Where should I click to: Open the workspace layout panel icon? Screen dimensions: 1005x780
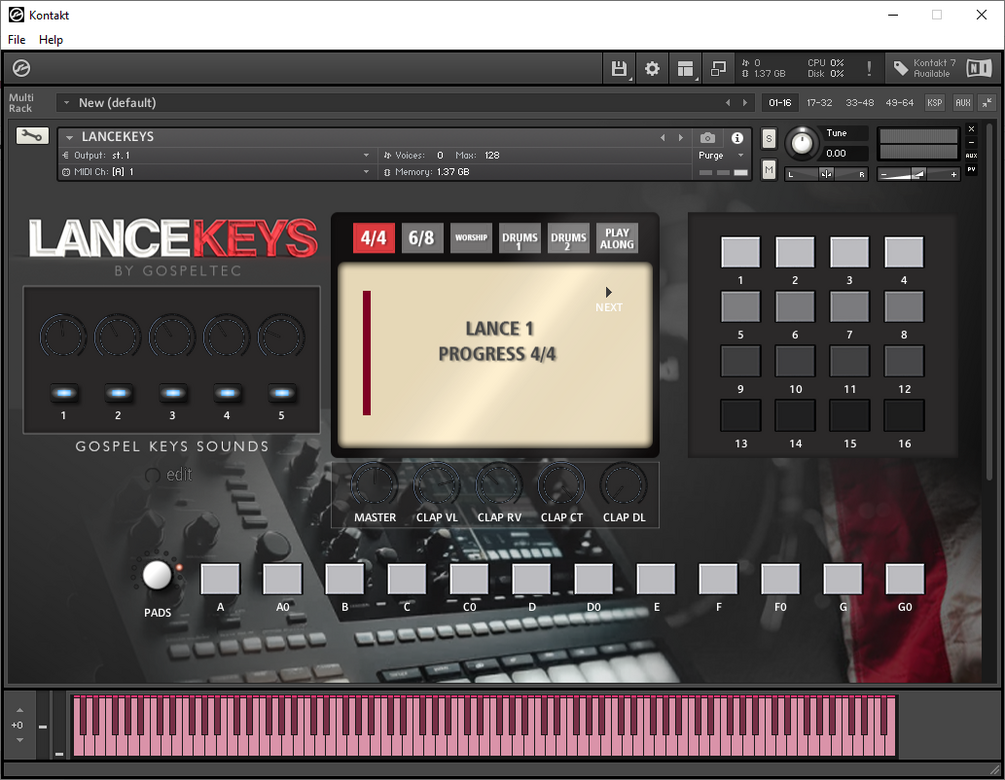[x=685, y=69]
